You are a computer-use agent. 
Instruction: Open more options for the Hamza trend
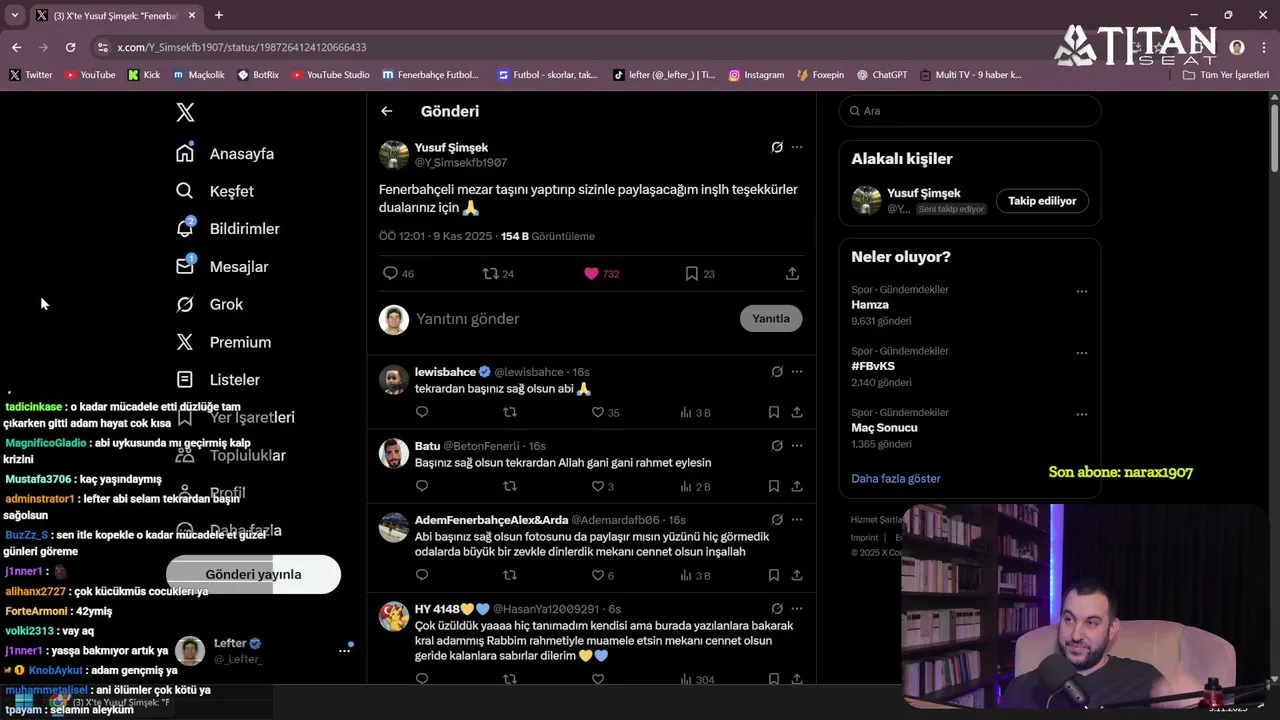pyautogui.click(x=1081, y=292)
